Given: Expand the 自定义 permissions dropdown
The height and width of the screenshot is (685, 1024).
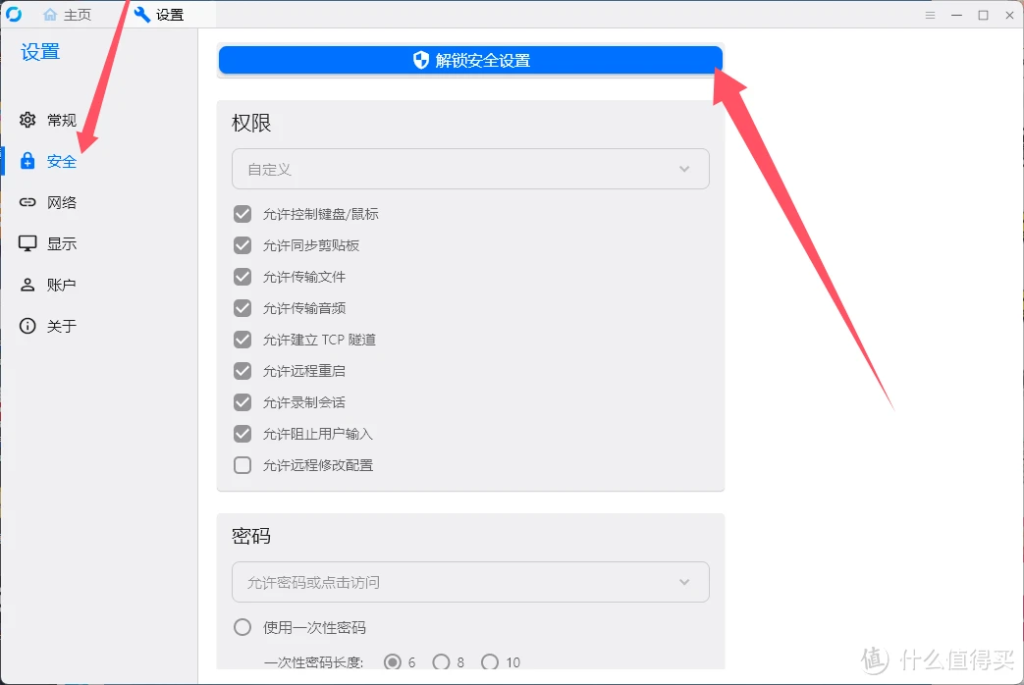Looking at the screenshot, I should pos(470,169).
